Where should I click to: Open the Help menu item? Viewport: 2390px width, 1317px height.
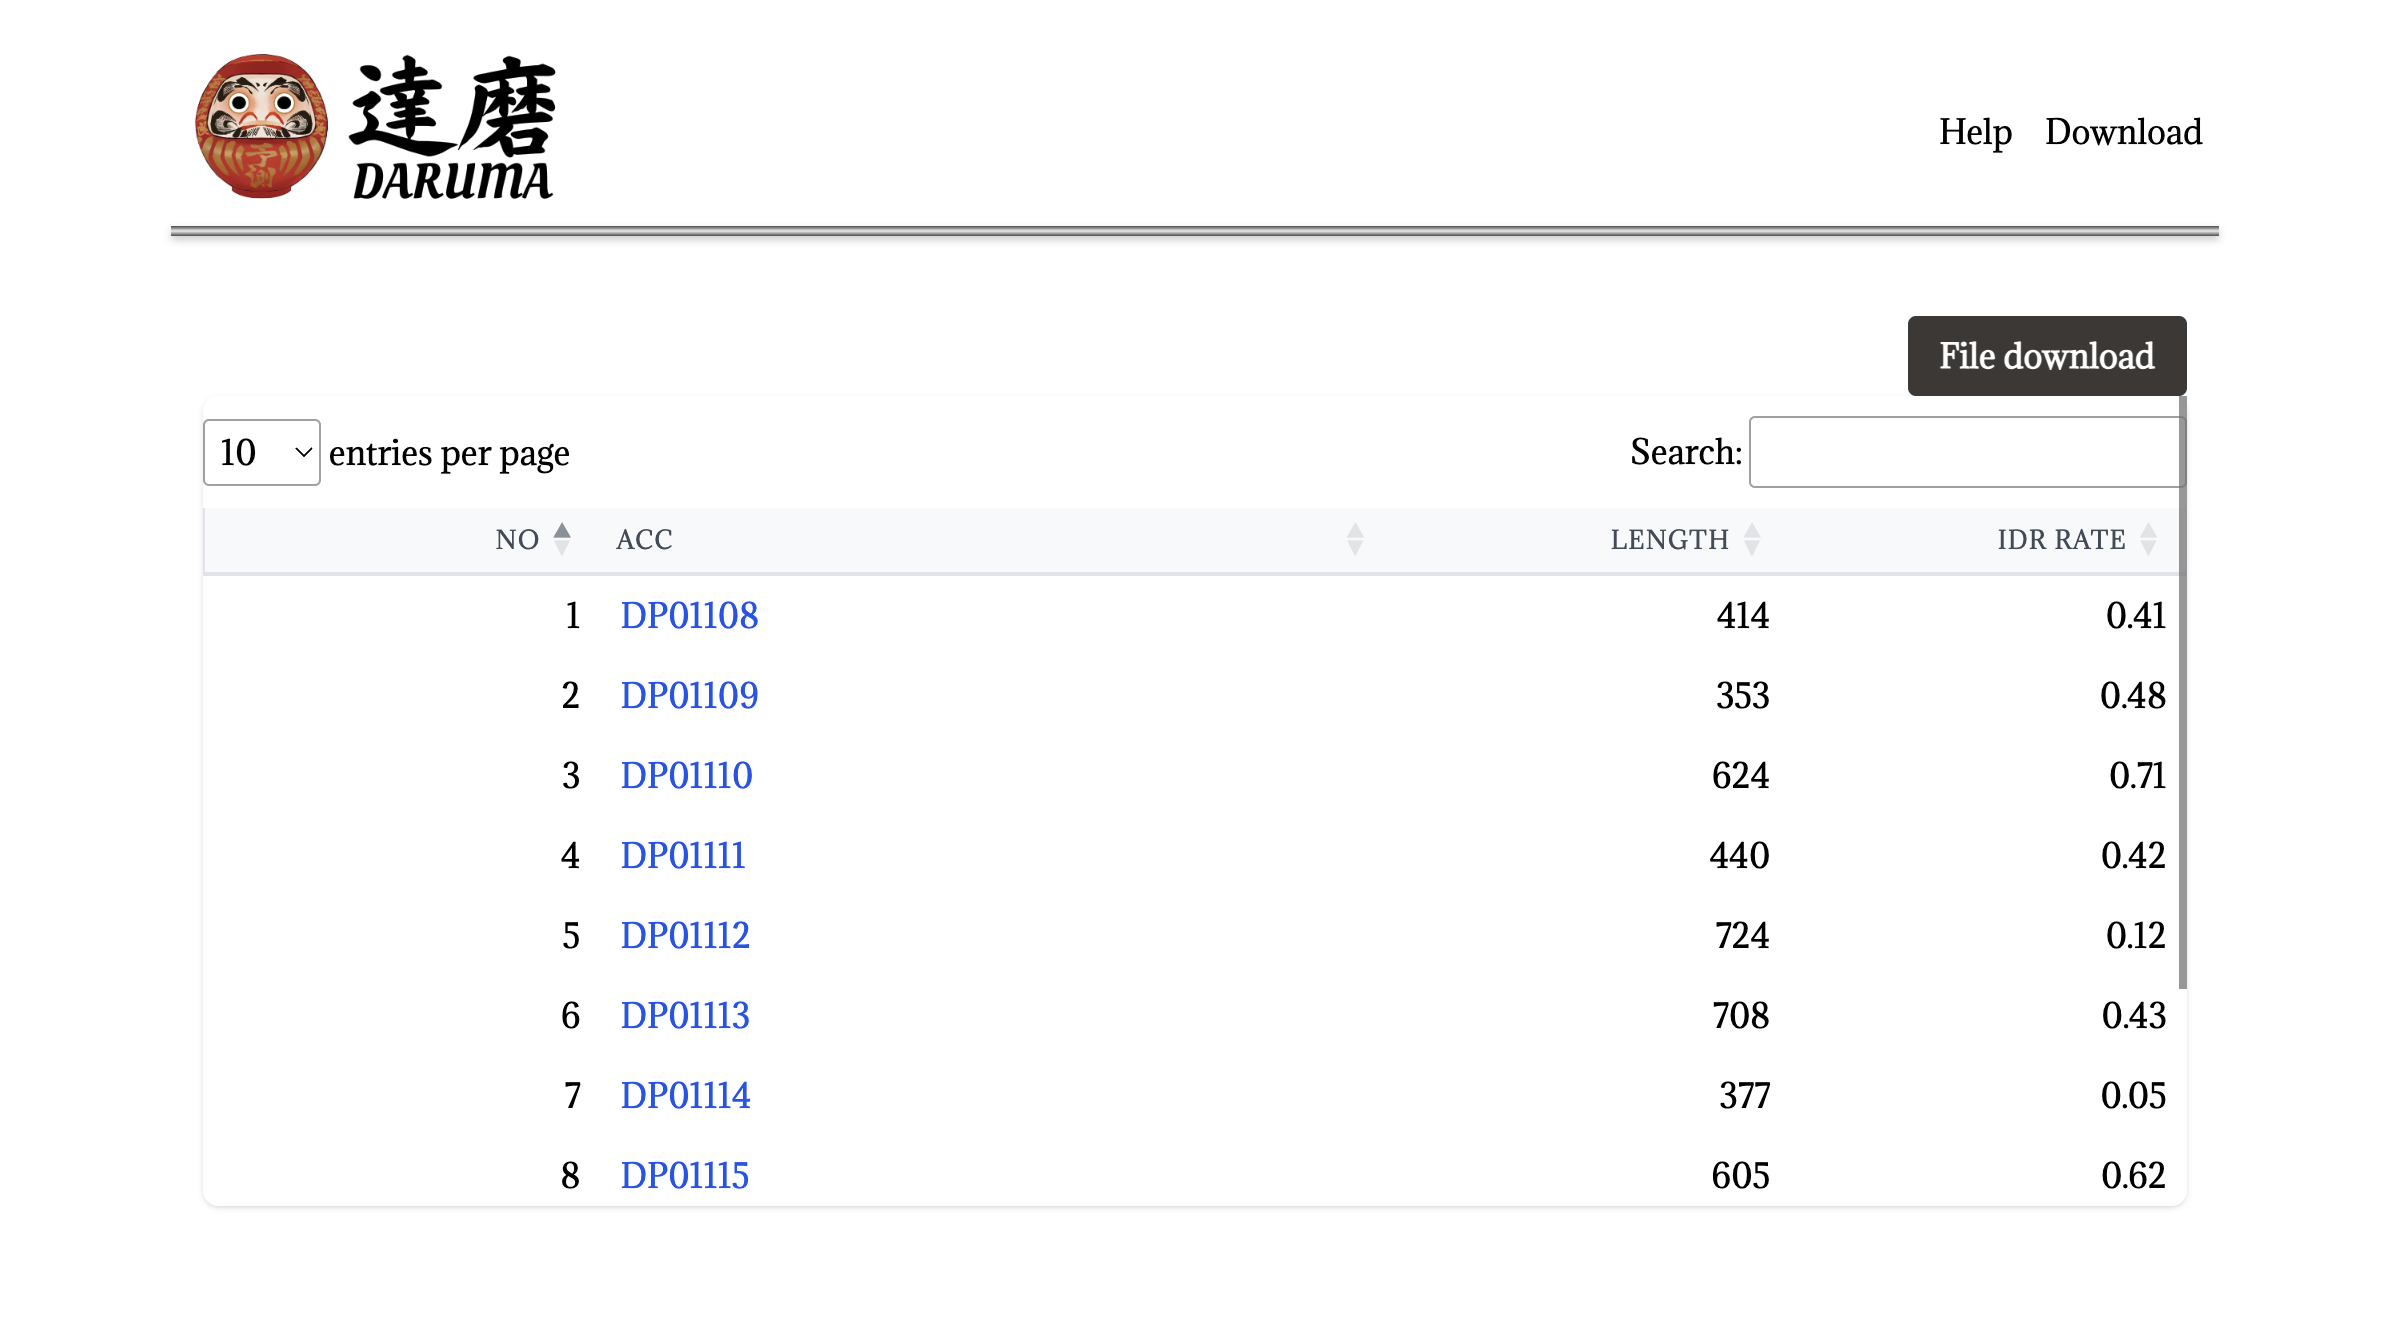click(1974, 132)
